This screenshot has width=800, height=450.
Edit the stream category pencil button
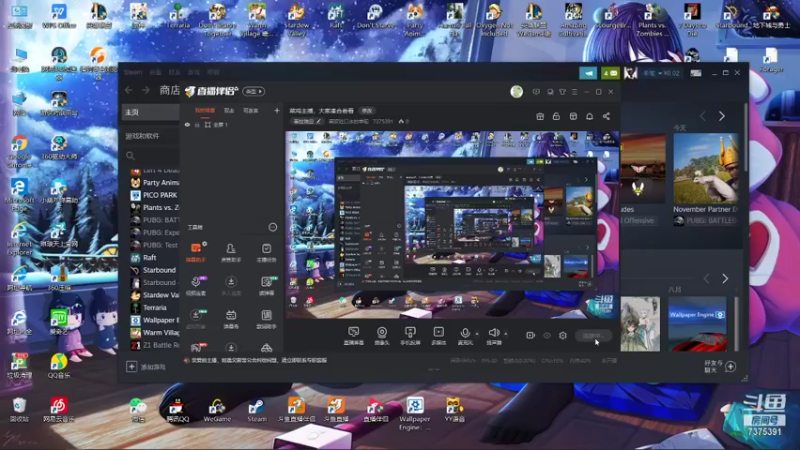306,121
